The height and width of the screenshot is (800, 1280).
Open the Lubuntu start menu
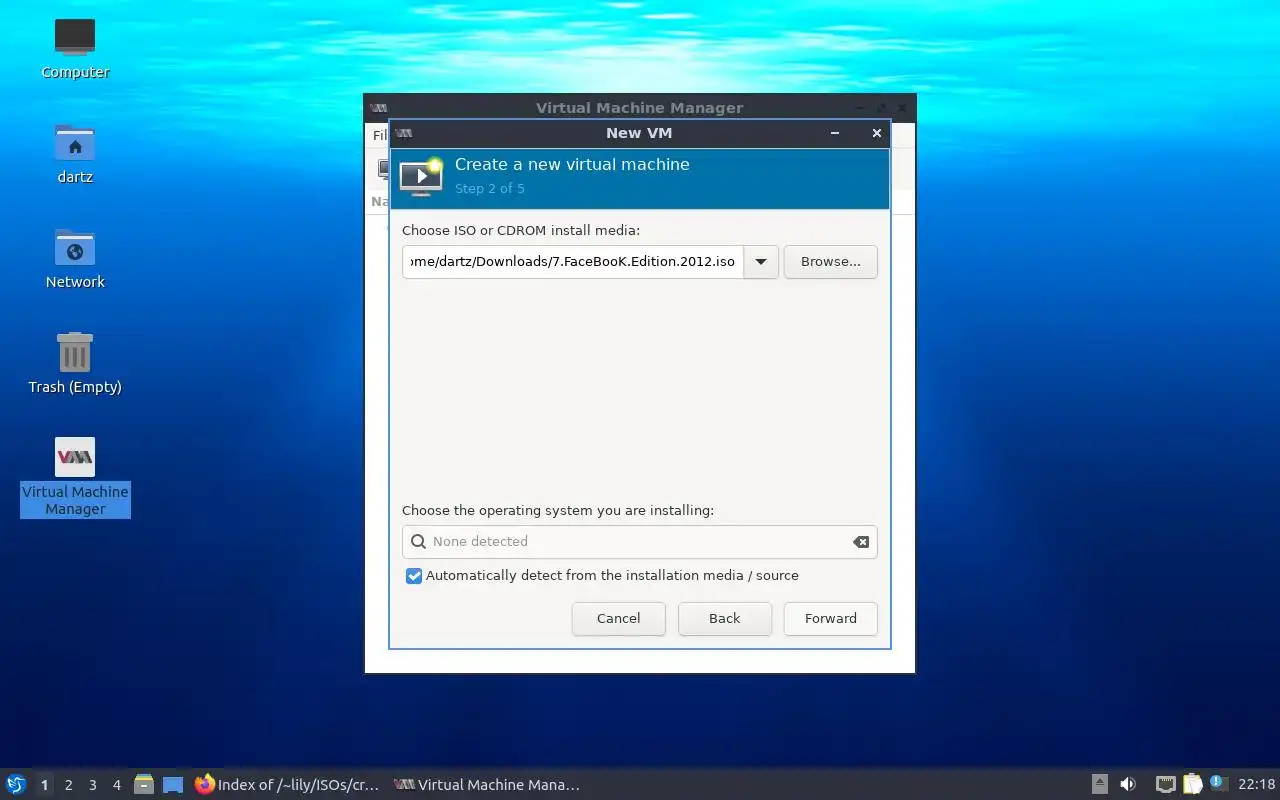(x=15, y=784)
